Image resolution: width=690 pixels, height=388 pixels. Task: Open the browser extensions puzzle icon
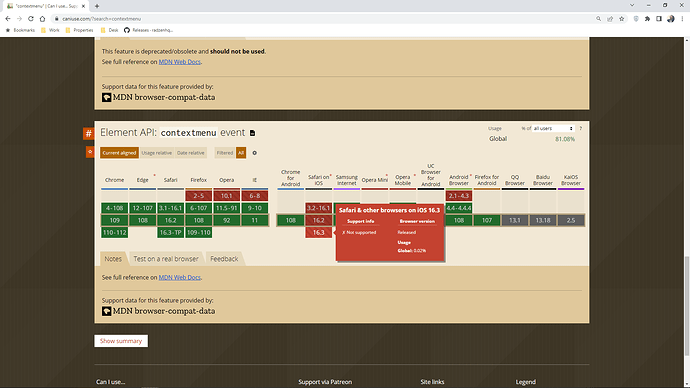point(647,19)
